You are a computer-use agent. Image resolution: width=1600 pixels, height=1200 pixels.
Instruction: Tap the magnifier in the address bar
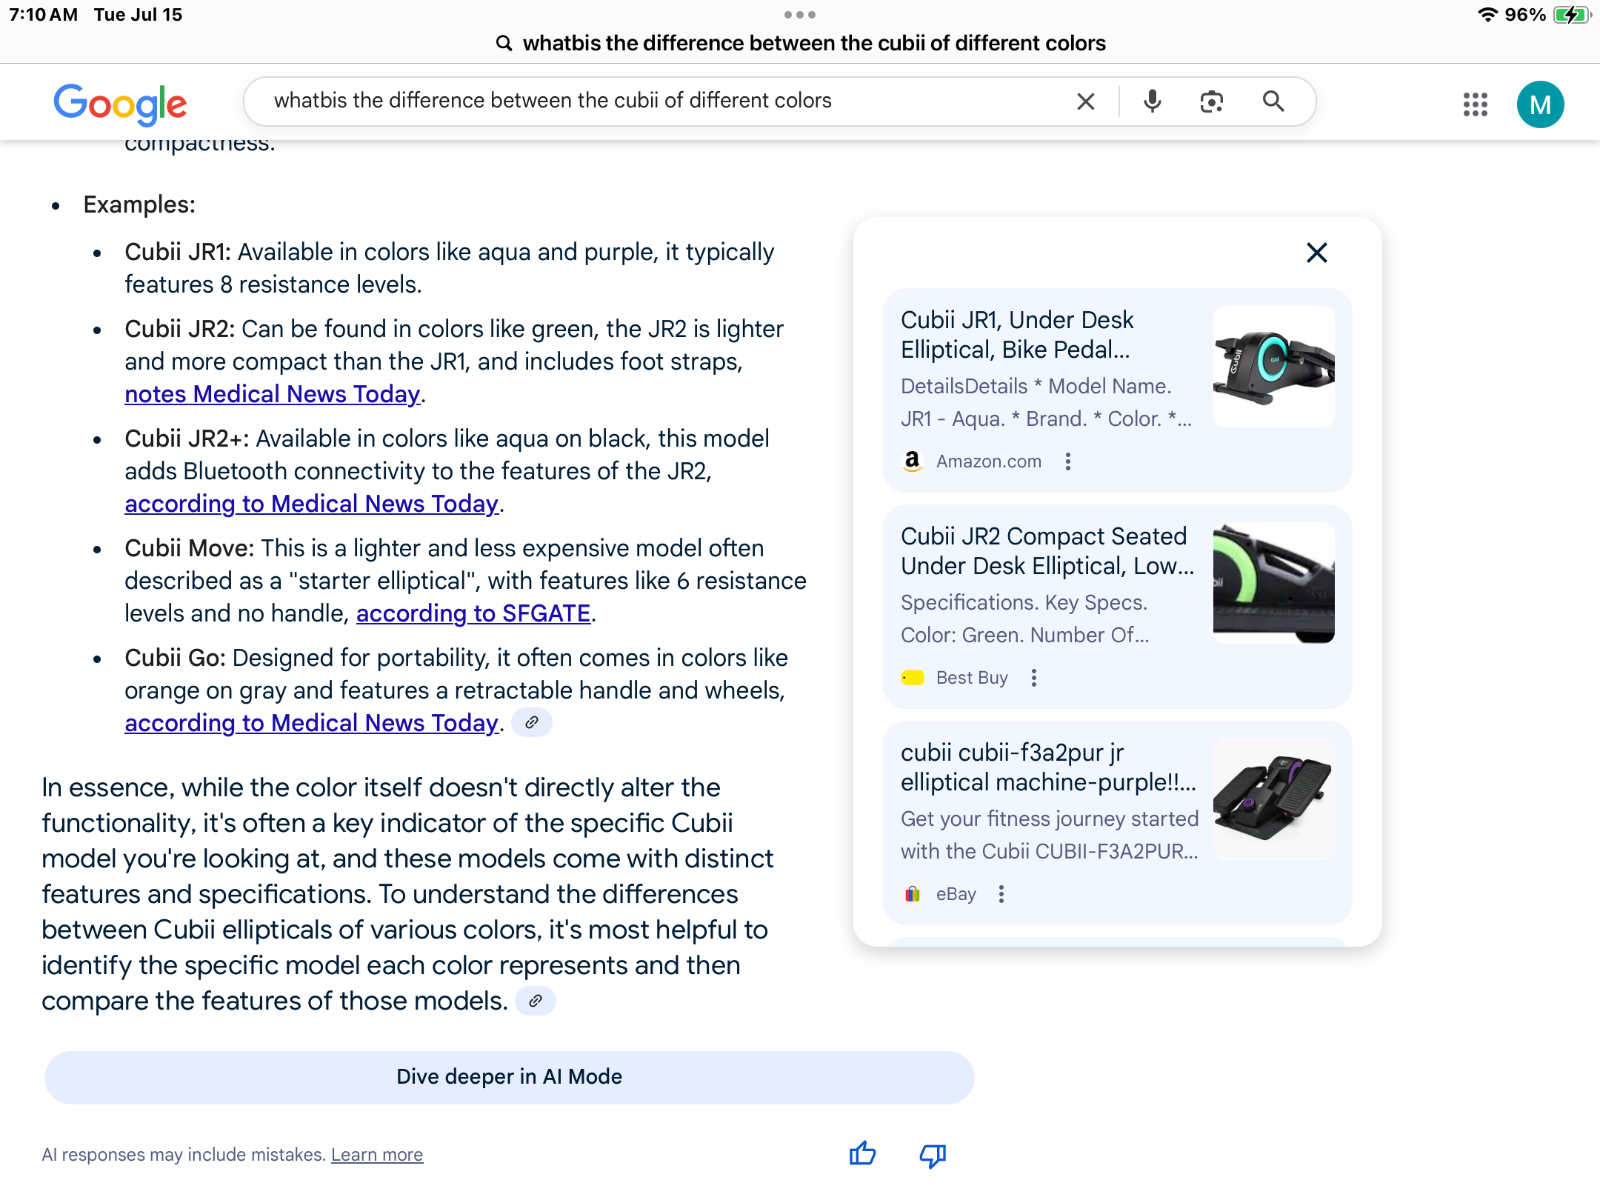click(x=504, y=43)
